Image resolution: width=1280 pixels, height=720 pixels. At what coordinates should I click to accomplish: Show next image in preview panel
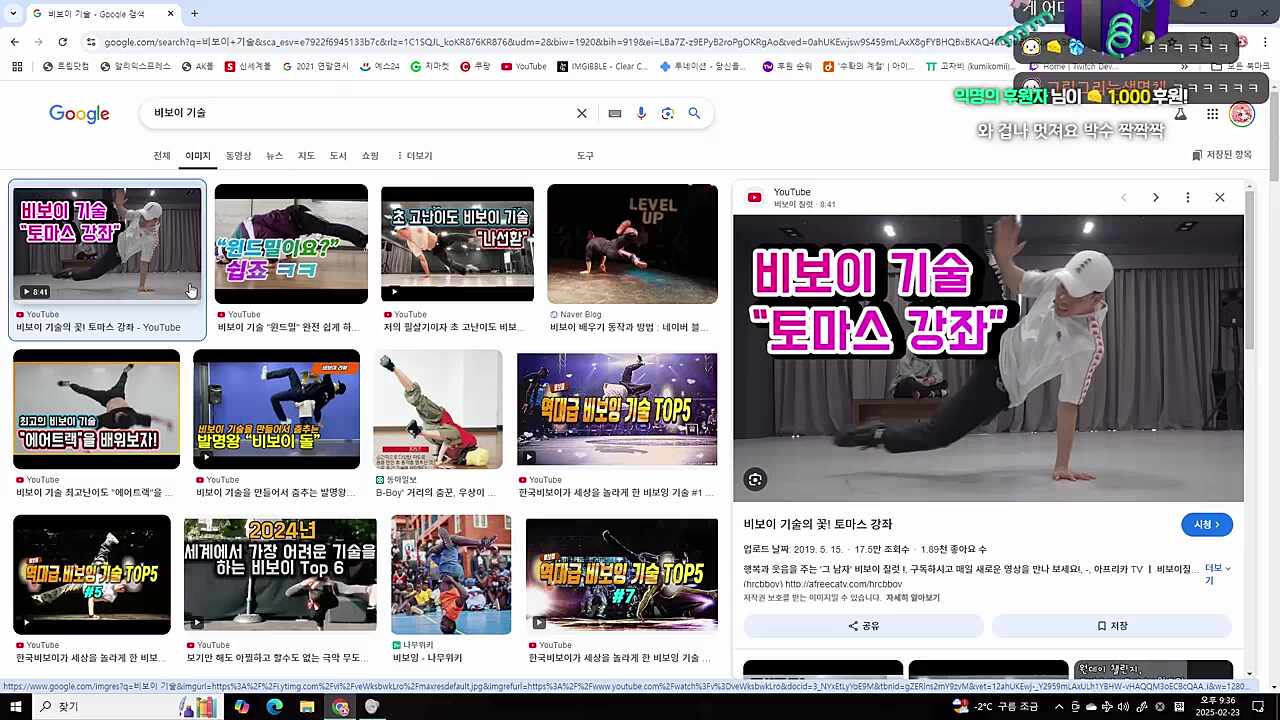click(x=1155, y=197)
